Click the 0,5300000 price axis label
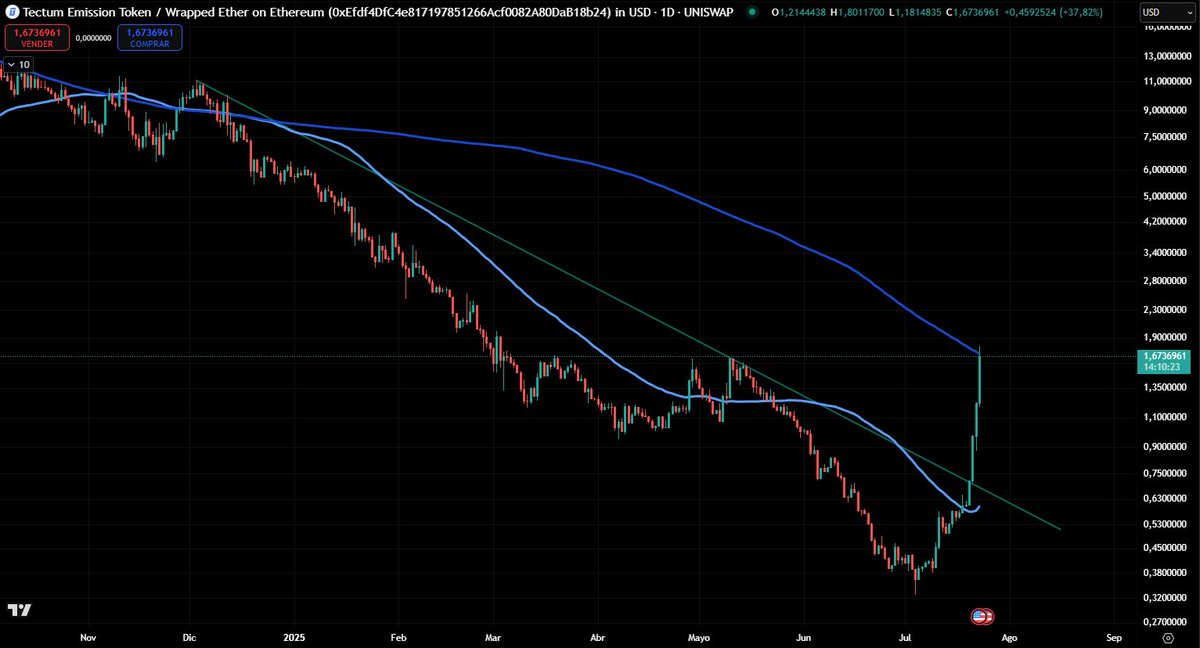Screen dimensions: 1200x648 1163,523
